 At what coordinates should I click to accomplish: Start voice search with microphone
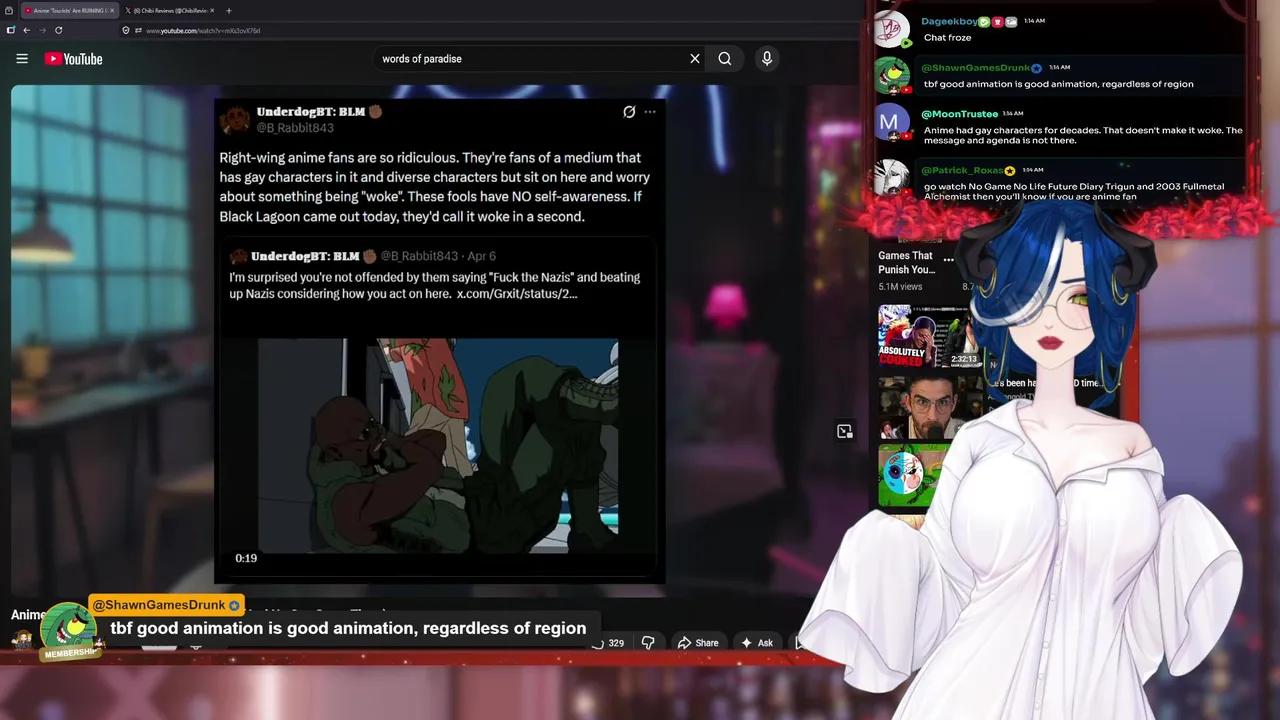click(x=767, y=59)
